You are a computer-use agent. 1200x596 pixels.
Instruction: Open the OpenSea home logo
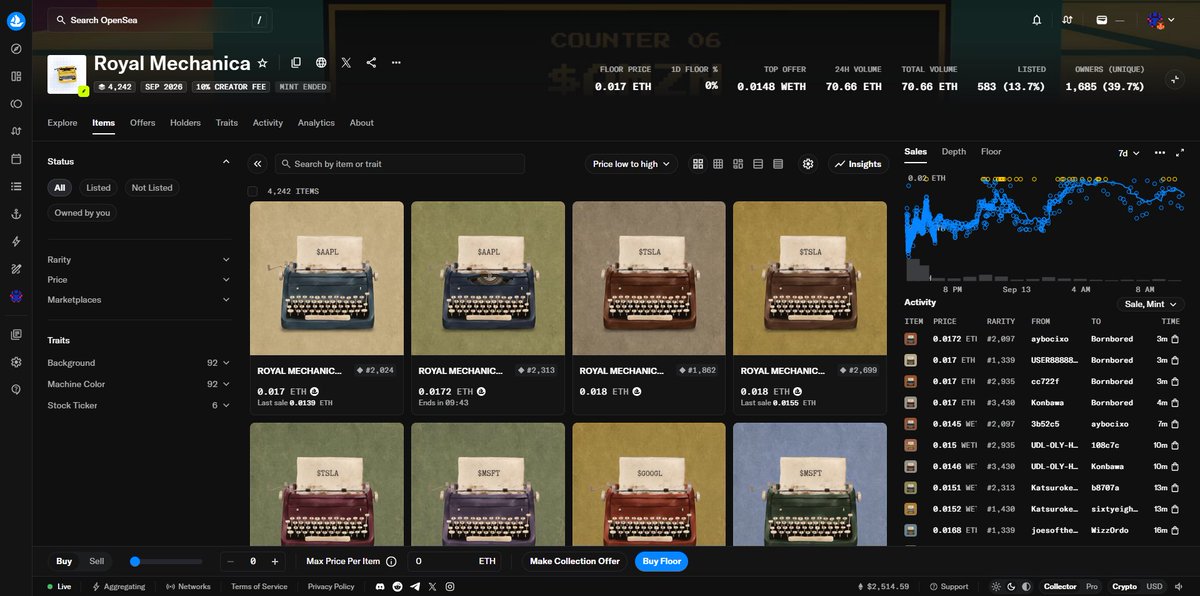coord(16,20)
